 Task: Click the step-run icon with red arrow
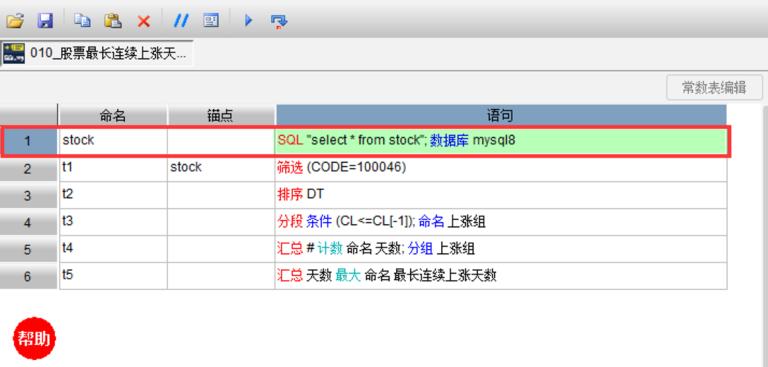click(x=279, y=21)
